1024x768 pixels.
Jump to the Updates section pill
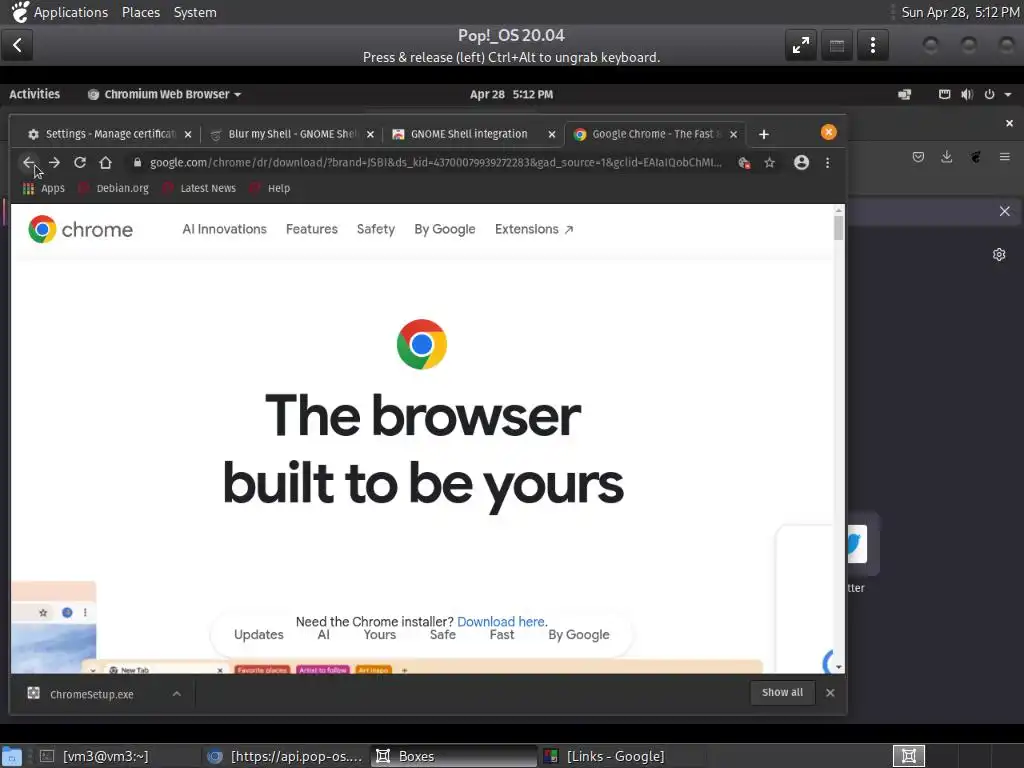259,635
